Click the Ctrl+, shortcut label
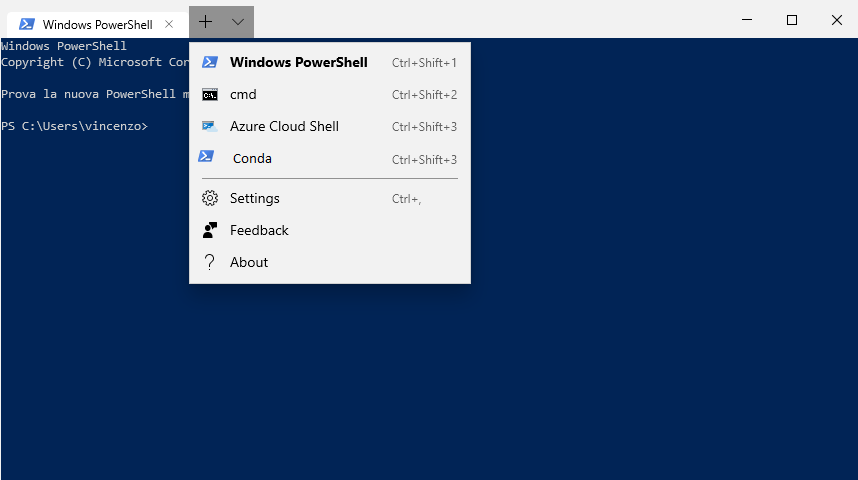This screenshot has width=858, height=480. [407, 199]
